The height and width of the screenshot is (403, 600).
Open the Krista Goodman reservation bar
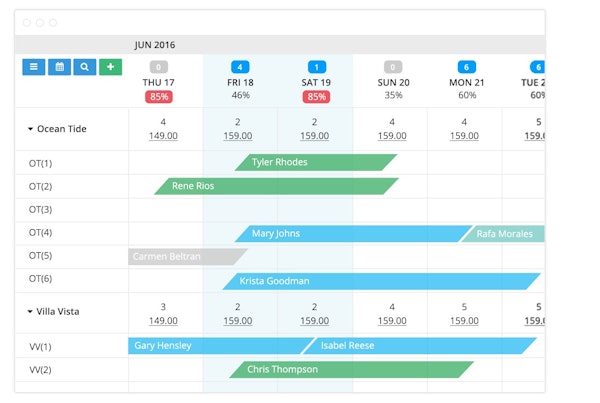click(x=381, y=281)
